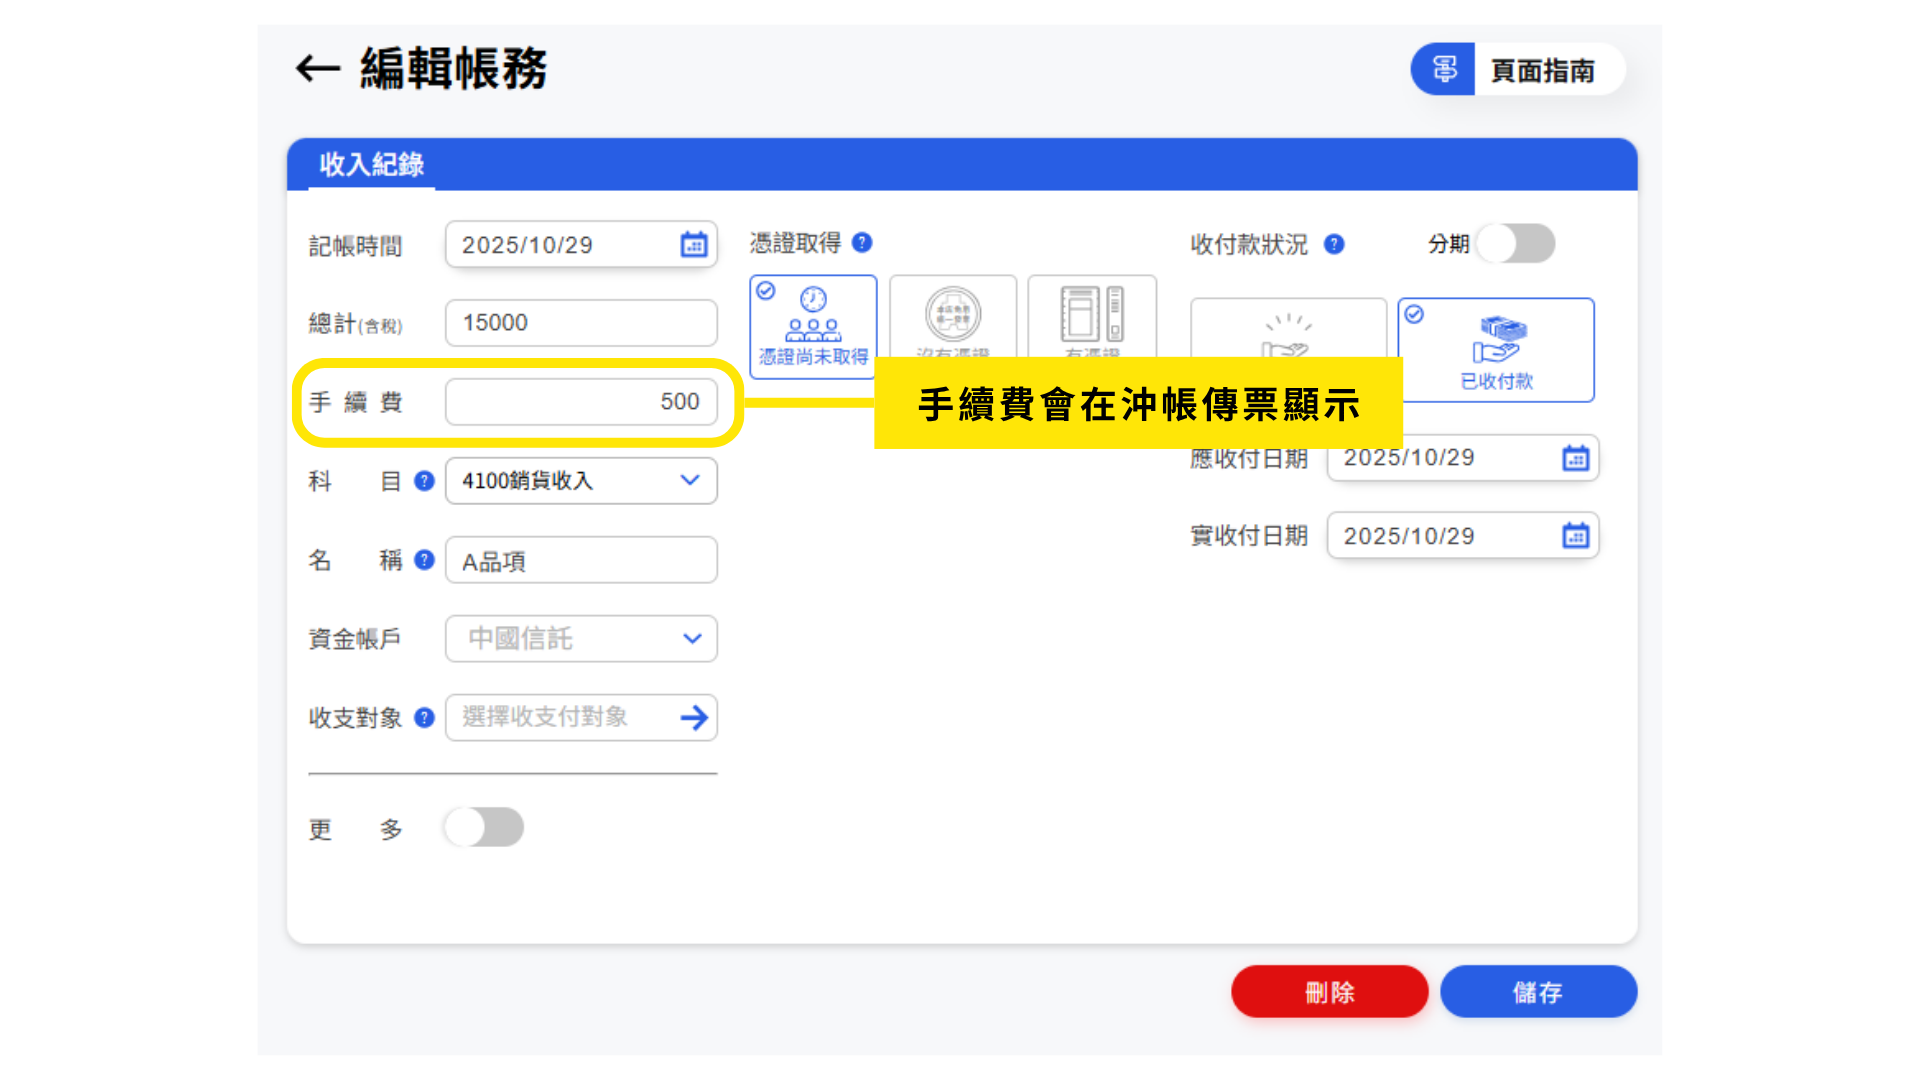Toggle the 更多 switch on

coord(484,827)
